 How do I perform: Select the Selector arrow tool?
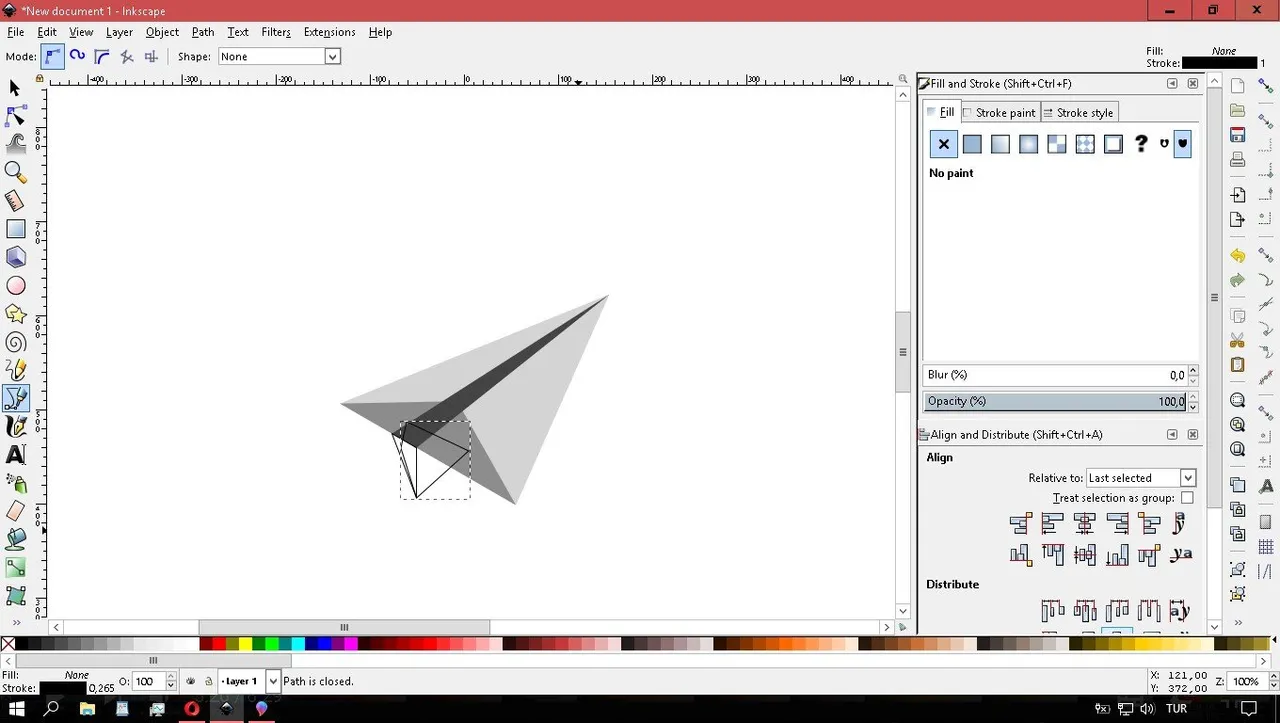point(15,88)
